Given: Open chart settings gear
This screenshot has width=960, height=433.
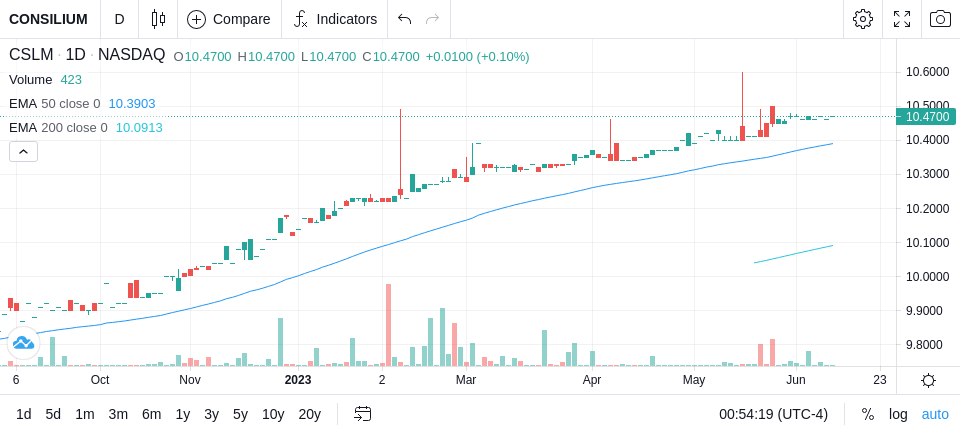Looking at the screenshot, I should 863,19.
